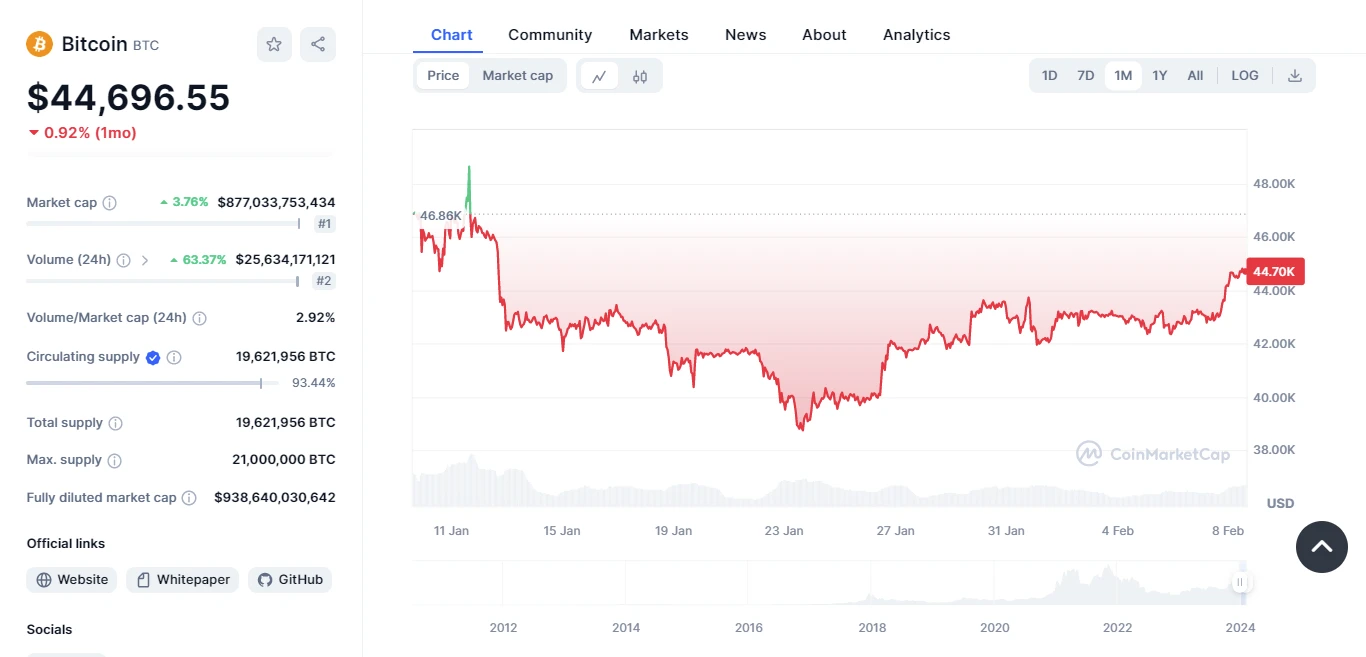1366x657 pixels.
Task: Open the Analytics tab
Action: pyautogui.click(x=917, y=34)
